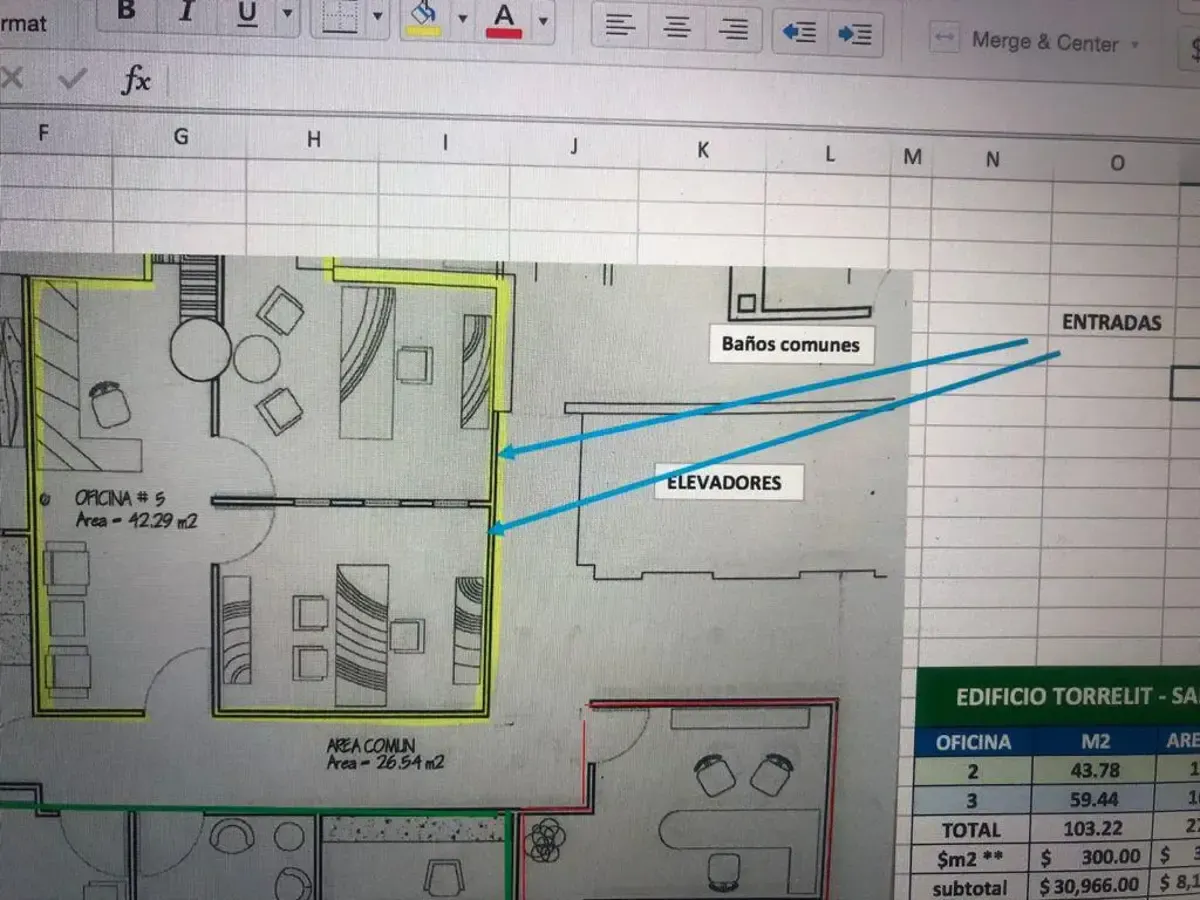Select the ENTRADAS cell
1200x900 pixels.
[x=1111, y=322]
